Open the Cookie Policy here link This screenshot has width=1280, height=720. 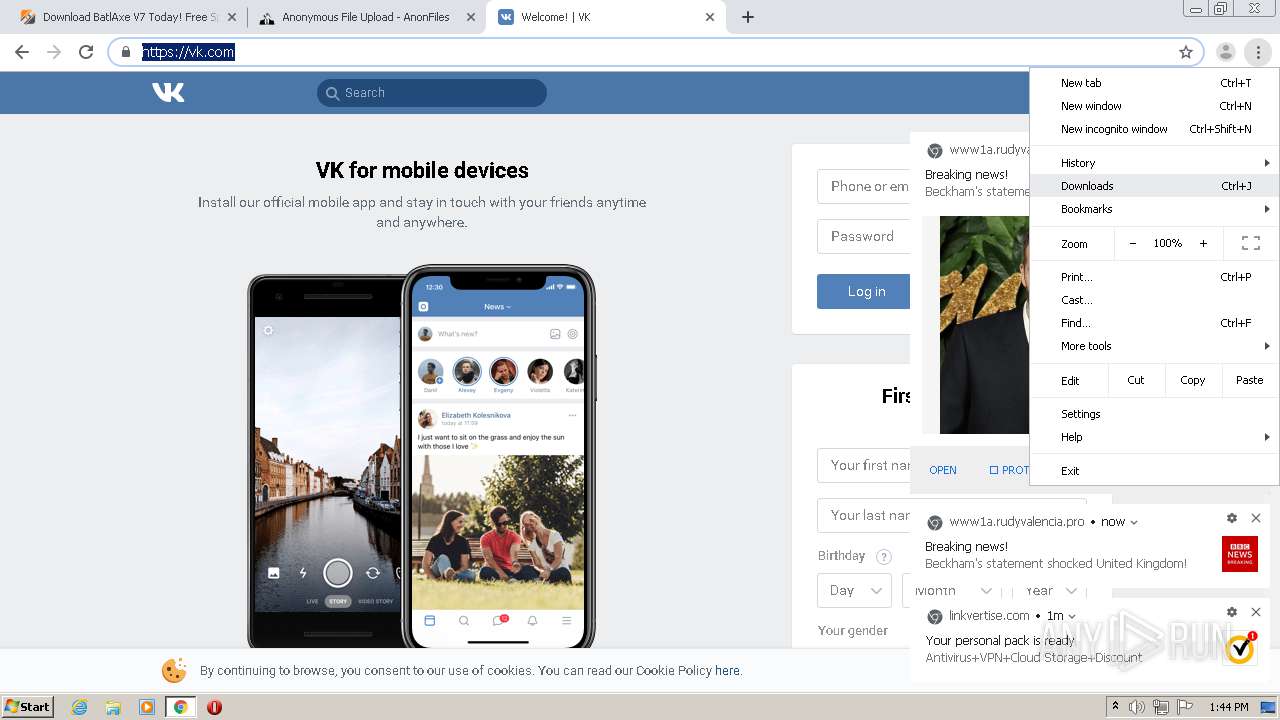(727, 671)
